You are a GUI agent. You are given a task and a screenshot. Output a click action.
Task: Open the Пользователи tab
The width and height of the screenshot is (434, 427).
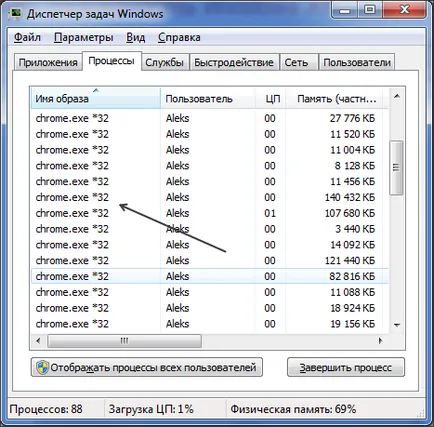click(357, 62)
